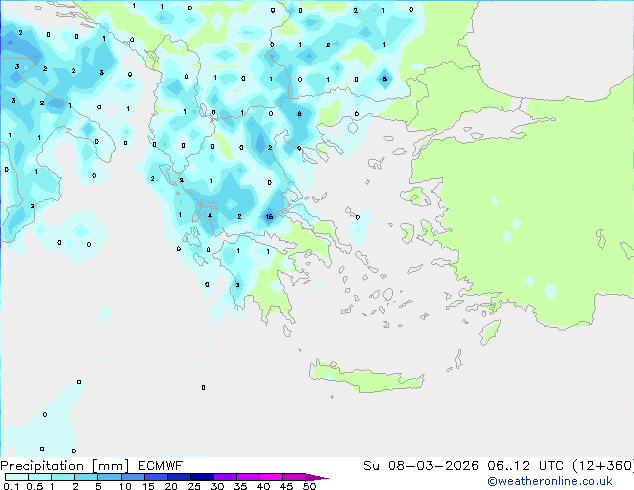The height and width of the screenshot is (490, 634).
Task: Click the "Su 08-03-2026" date text
Action: coord(421,466)
